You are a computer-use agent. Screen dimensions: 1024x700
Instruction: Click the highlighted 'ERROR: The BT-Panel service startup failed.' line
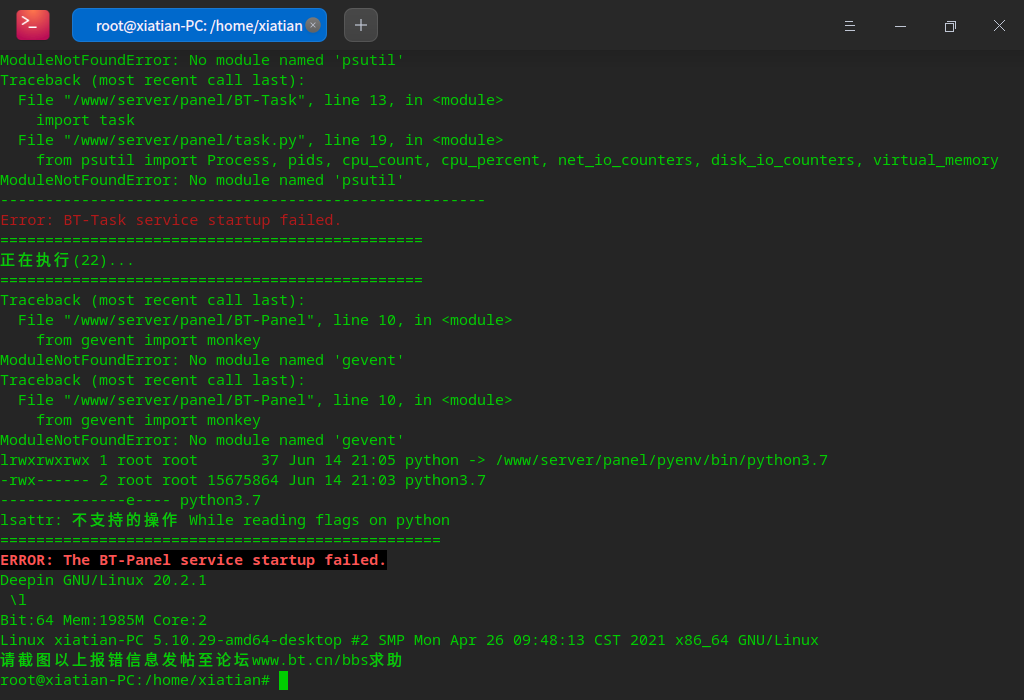(193, 560)
